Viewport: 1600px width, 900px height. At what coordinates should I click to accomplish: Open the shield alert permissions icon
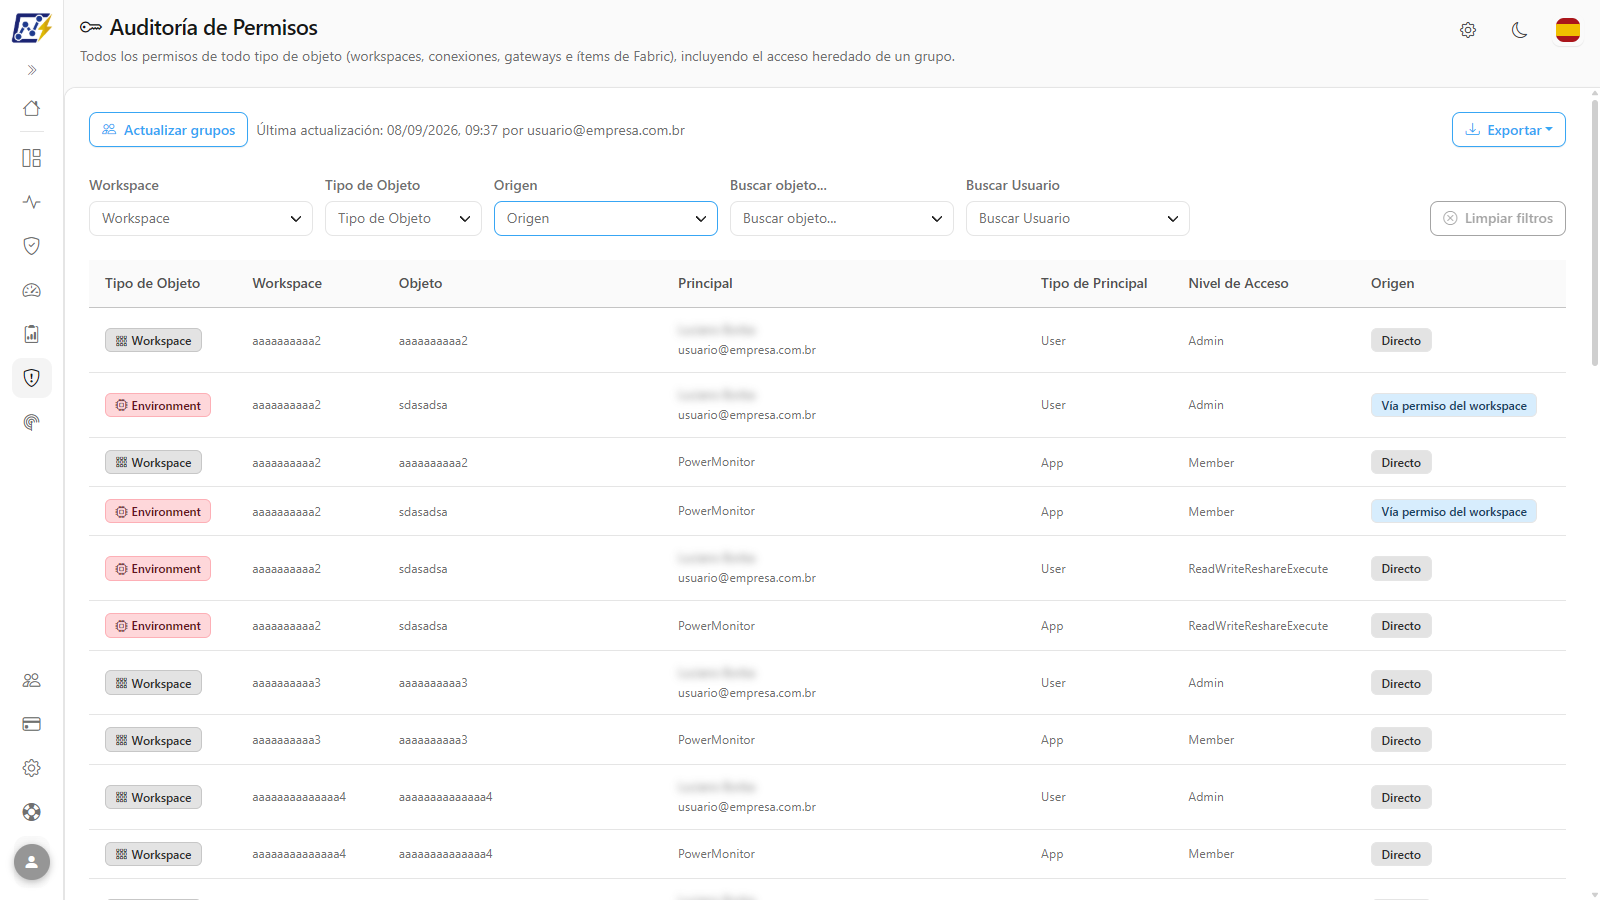tap(32, 378)
